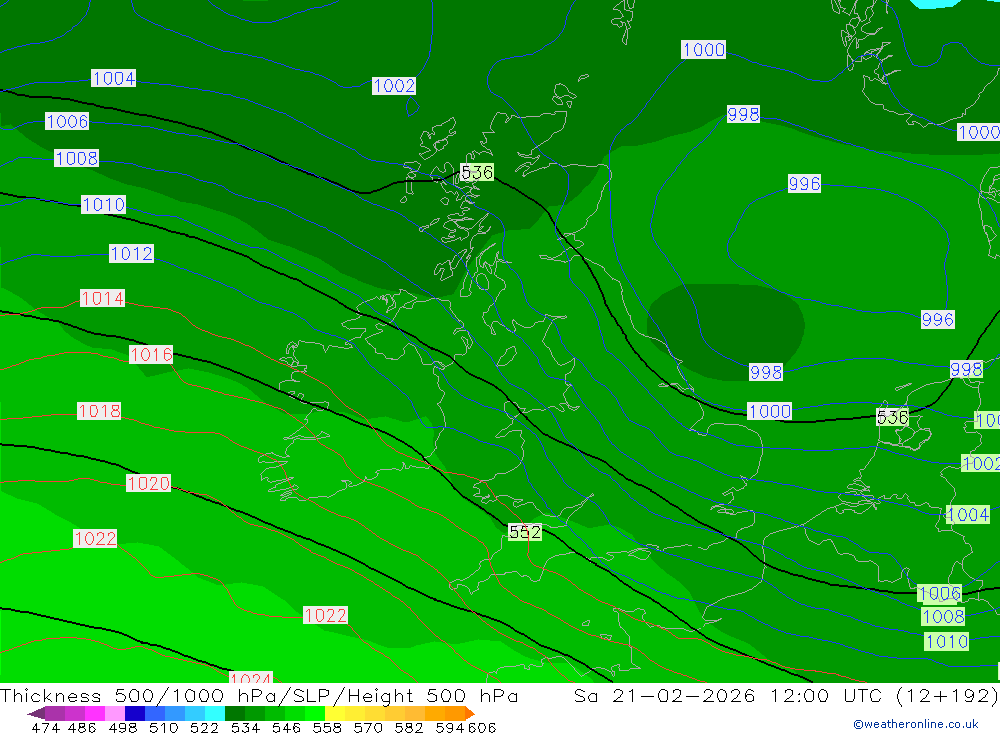This screenshot has width=1000, height=733.
Task: Click the 552 height contour label
Action: coord(525,532)
